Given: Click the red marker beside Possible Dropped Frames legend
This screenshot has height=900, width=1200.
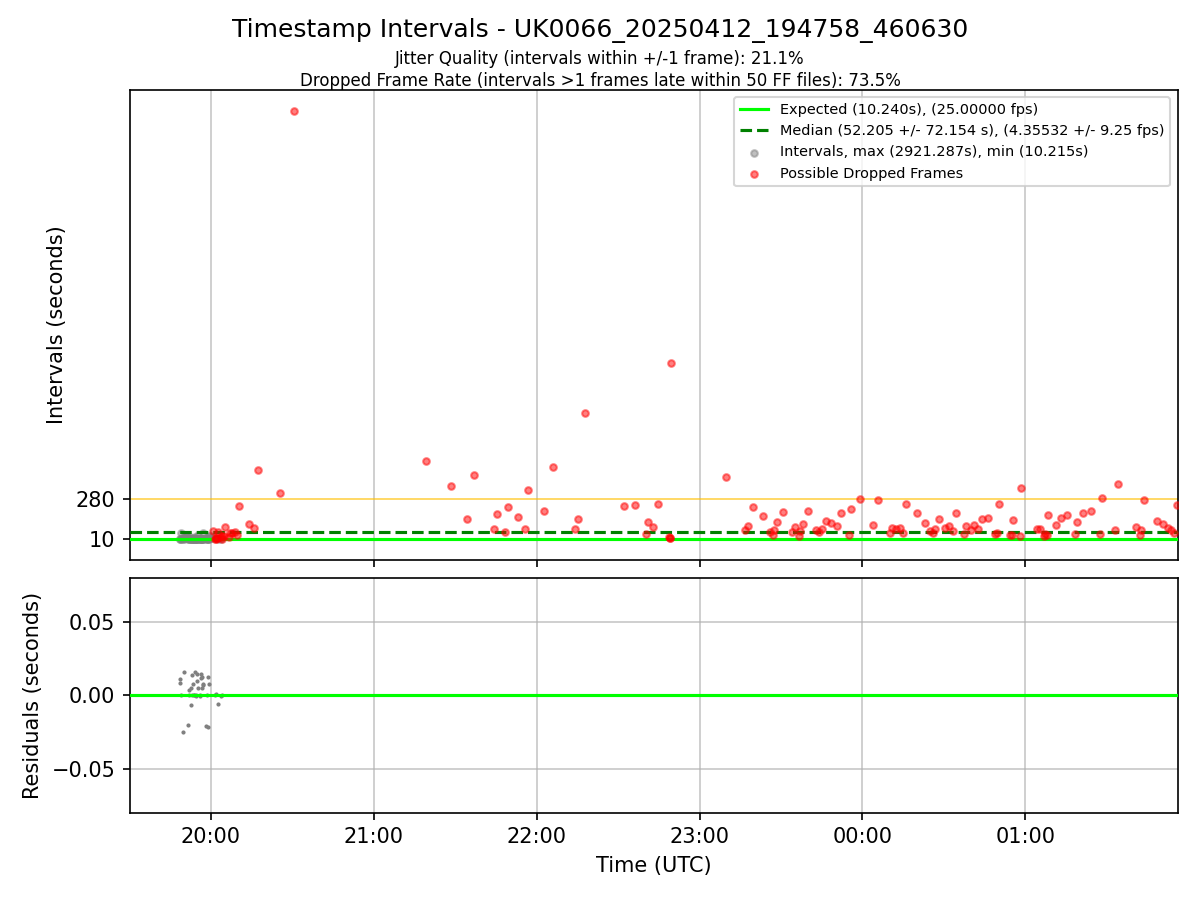Looking at the screenshot, I should pyautogui.click(x=755, y=174).
